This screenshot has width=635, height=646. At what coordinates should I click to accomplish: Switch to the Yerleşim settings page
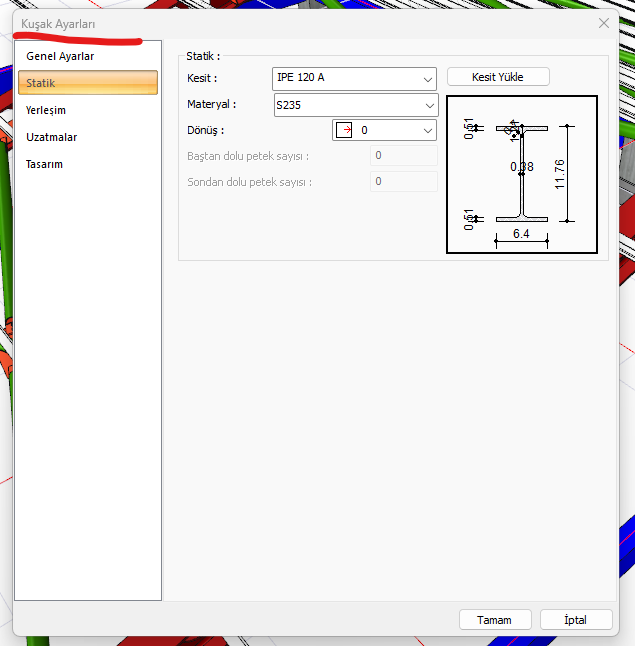click(46, 110)
